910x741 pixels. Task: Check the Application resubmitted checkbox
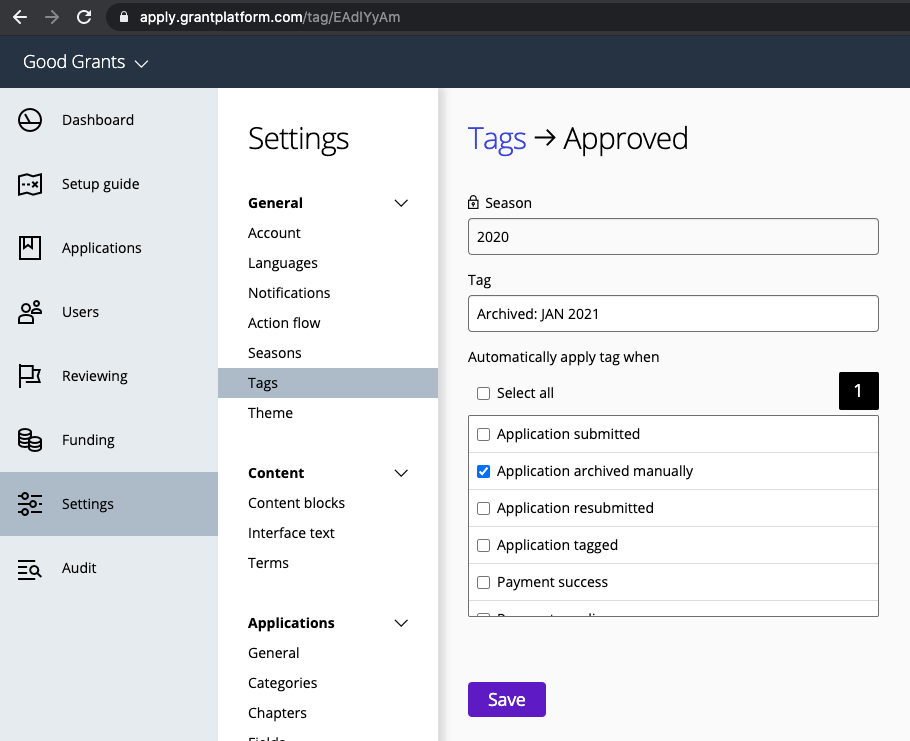click(x=483, y=508)
